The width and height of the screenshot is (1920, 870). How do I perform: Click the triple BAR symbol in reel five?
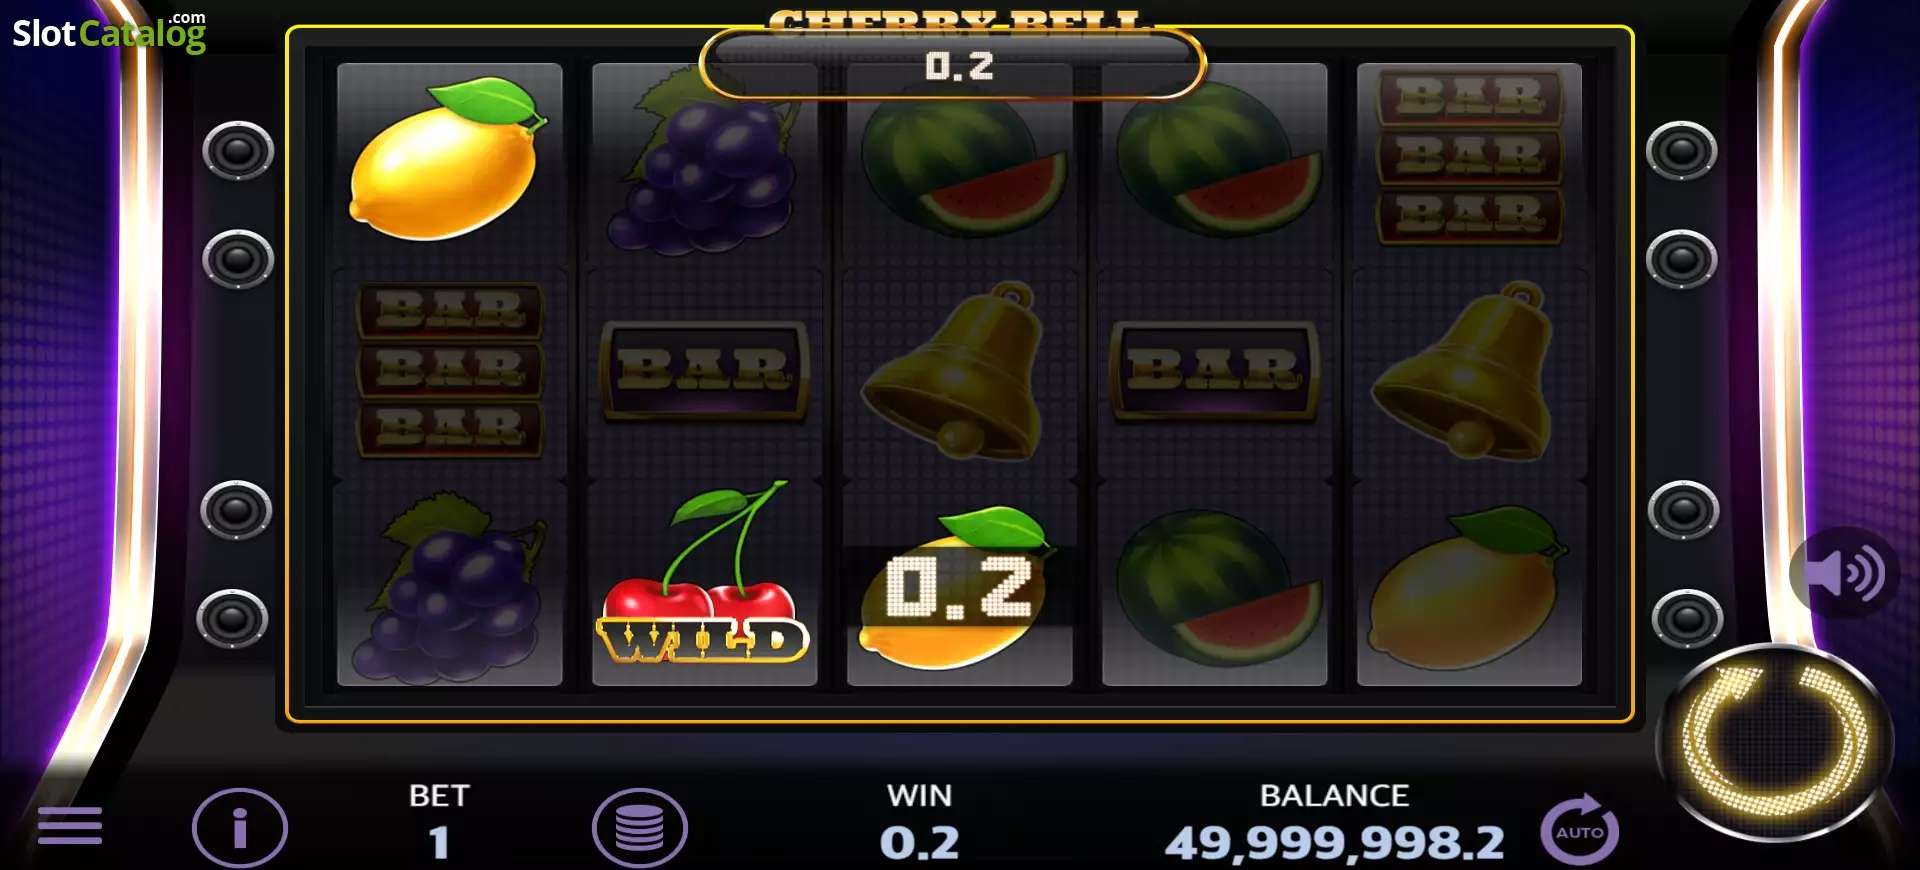point(1470,156)
